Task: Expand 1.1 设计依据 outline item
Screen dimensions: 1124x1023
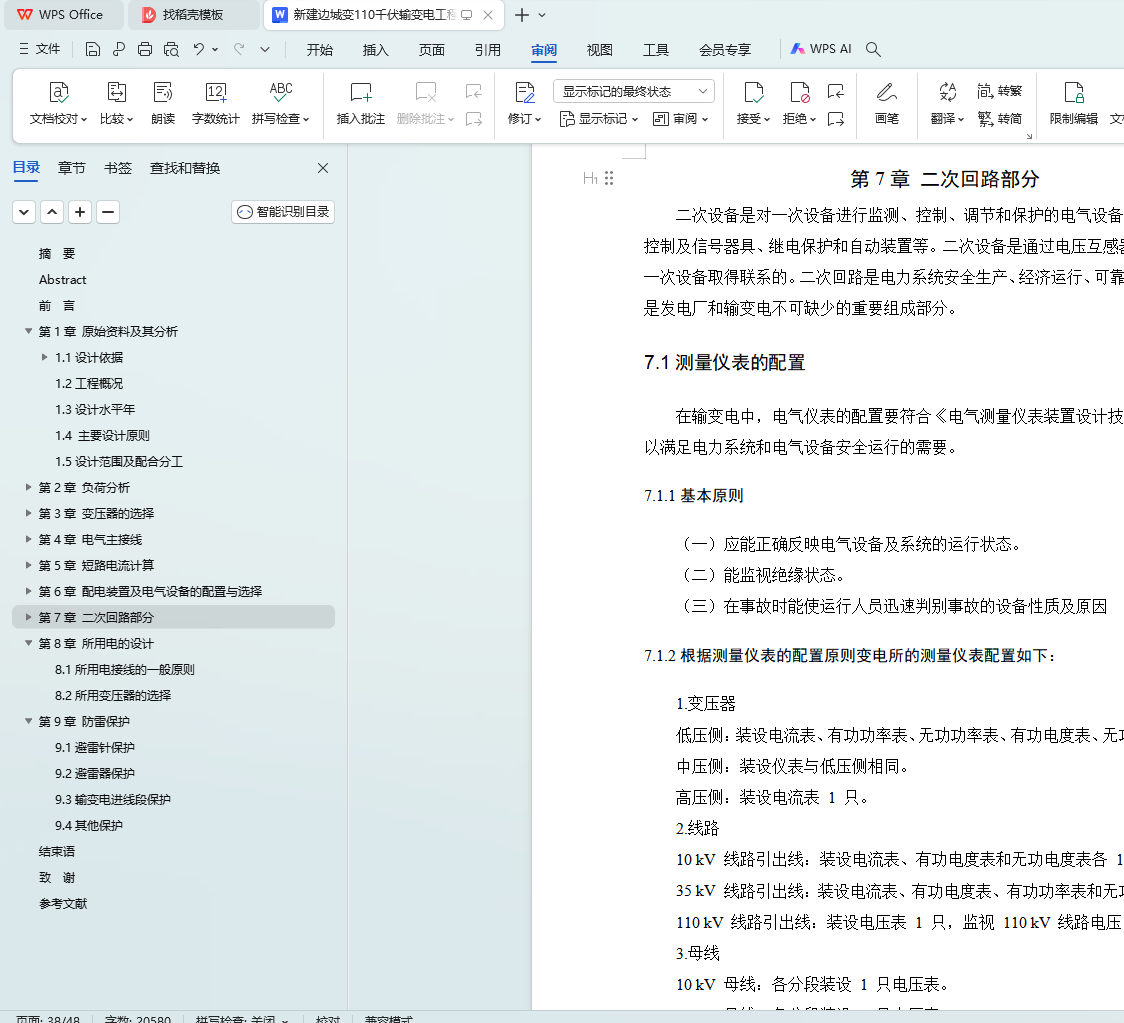Action: pos(44,357)
